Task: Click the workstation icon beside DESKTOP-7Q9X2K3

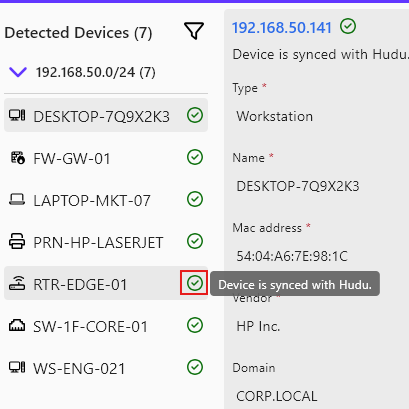Action: [17, 115]
